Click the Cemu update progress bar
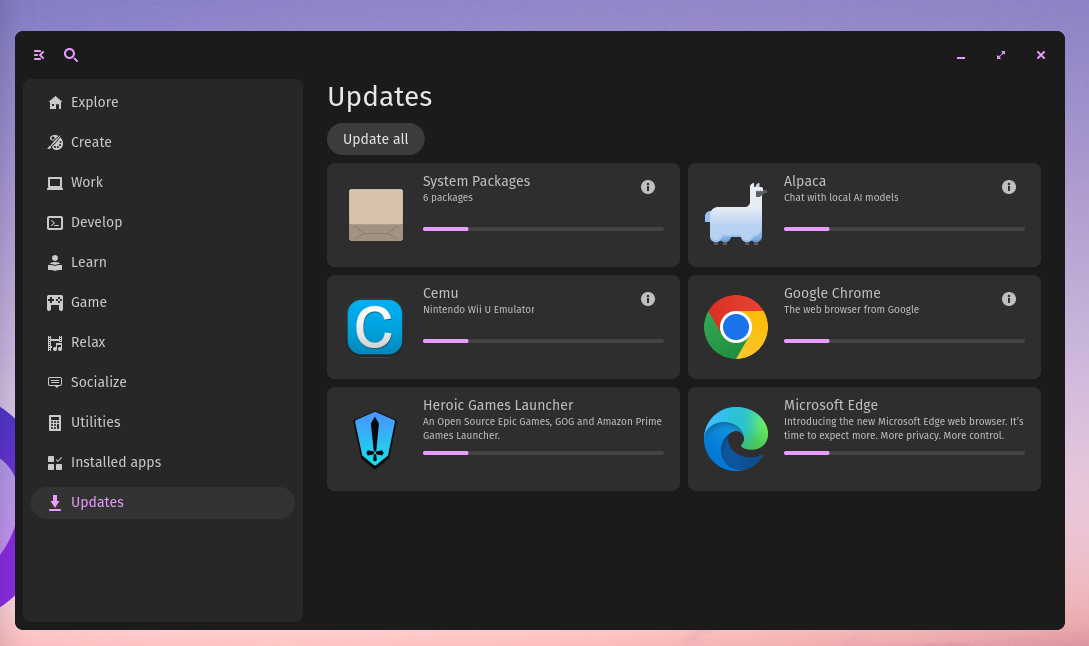Screen dimensions: 1089x646 pos(543,341)
